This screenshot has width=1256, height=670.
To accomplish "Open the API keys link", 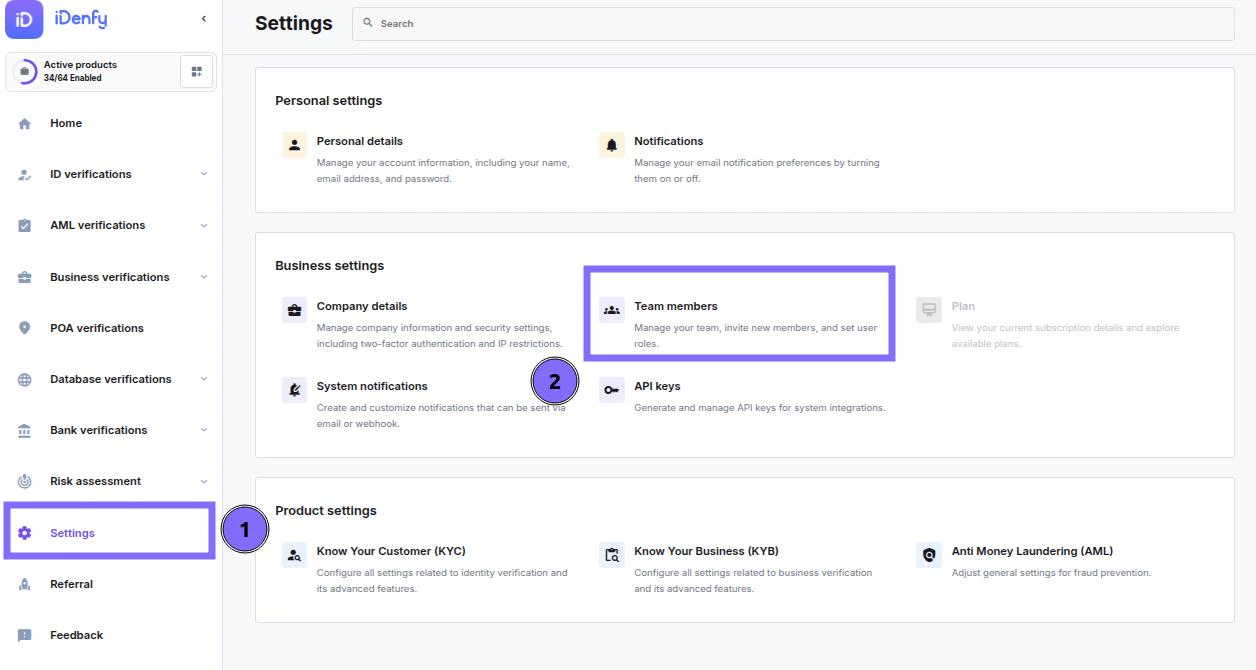I will pyautogui.click(x=657, y=386).
